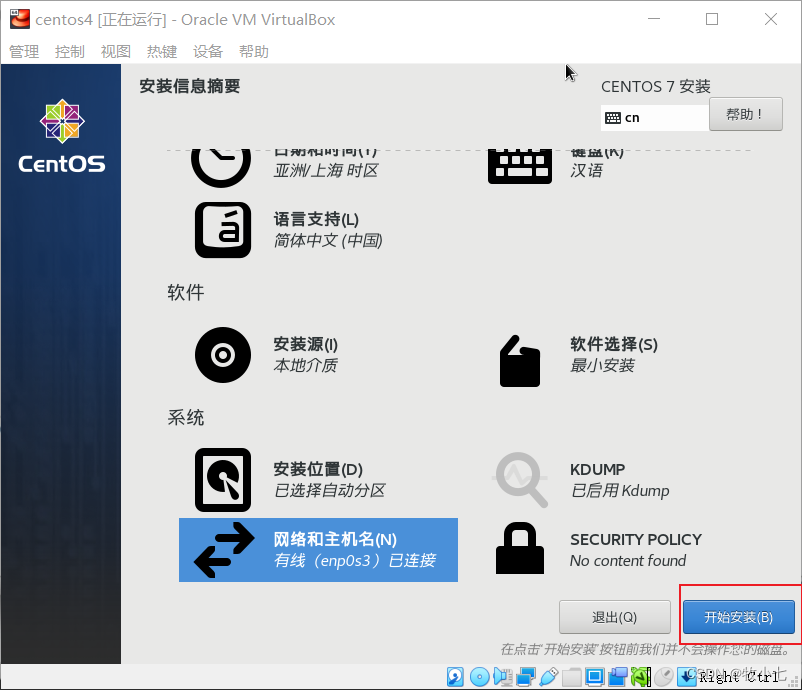Click Right Ctrl host key text
Screen dimensions: 802x690
tap(739, 677)
